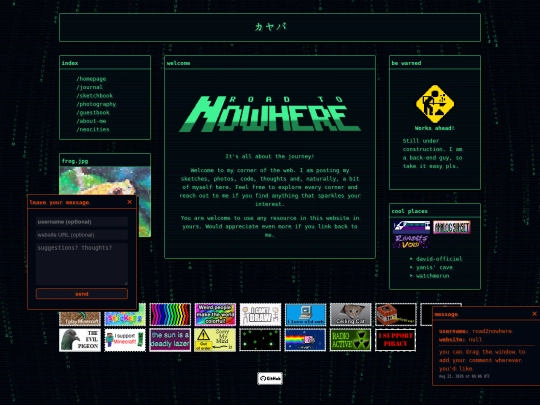The image size is (540, 405).
Task: Click the green stars on black stamp
Action: coord(260,340)
